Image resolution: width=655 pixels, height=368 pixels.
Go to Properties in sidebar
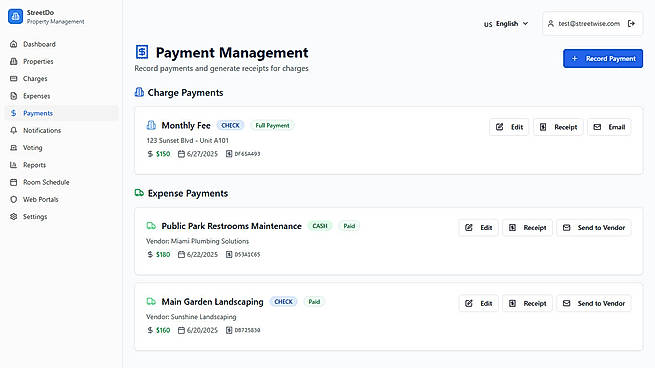coord(61,61)
